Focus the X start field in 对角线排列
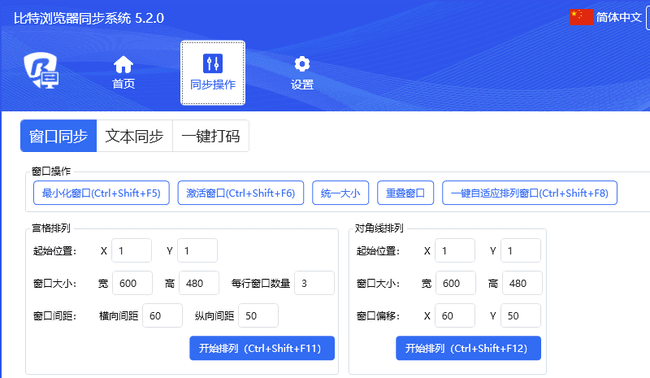The height and width of the screenshot is (378, 650). [x=455, y=250]
